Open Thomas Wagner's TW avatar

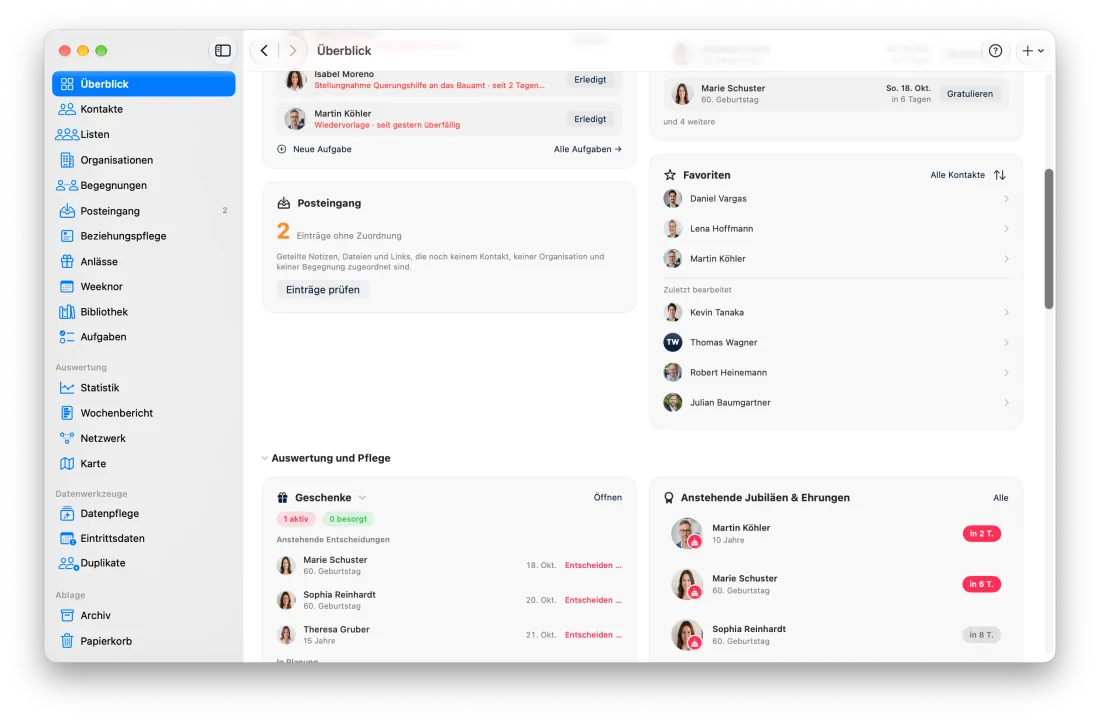click(673, 342)
